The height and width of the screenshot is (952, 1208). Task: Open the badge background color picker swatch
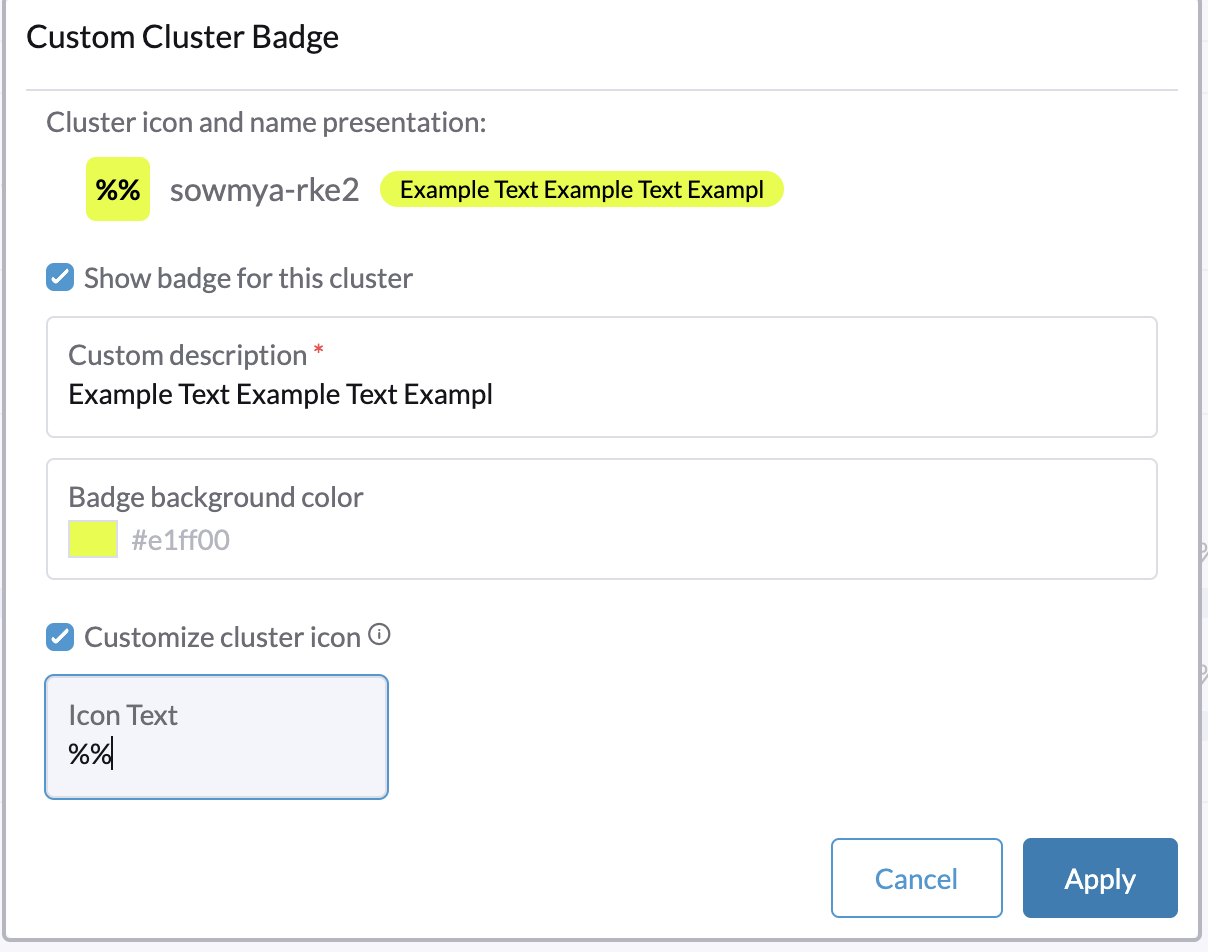pyautogui.click(x=92, y=539)
